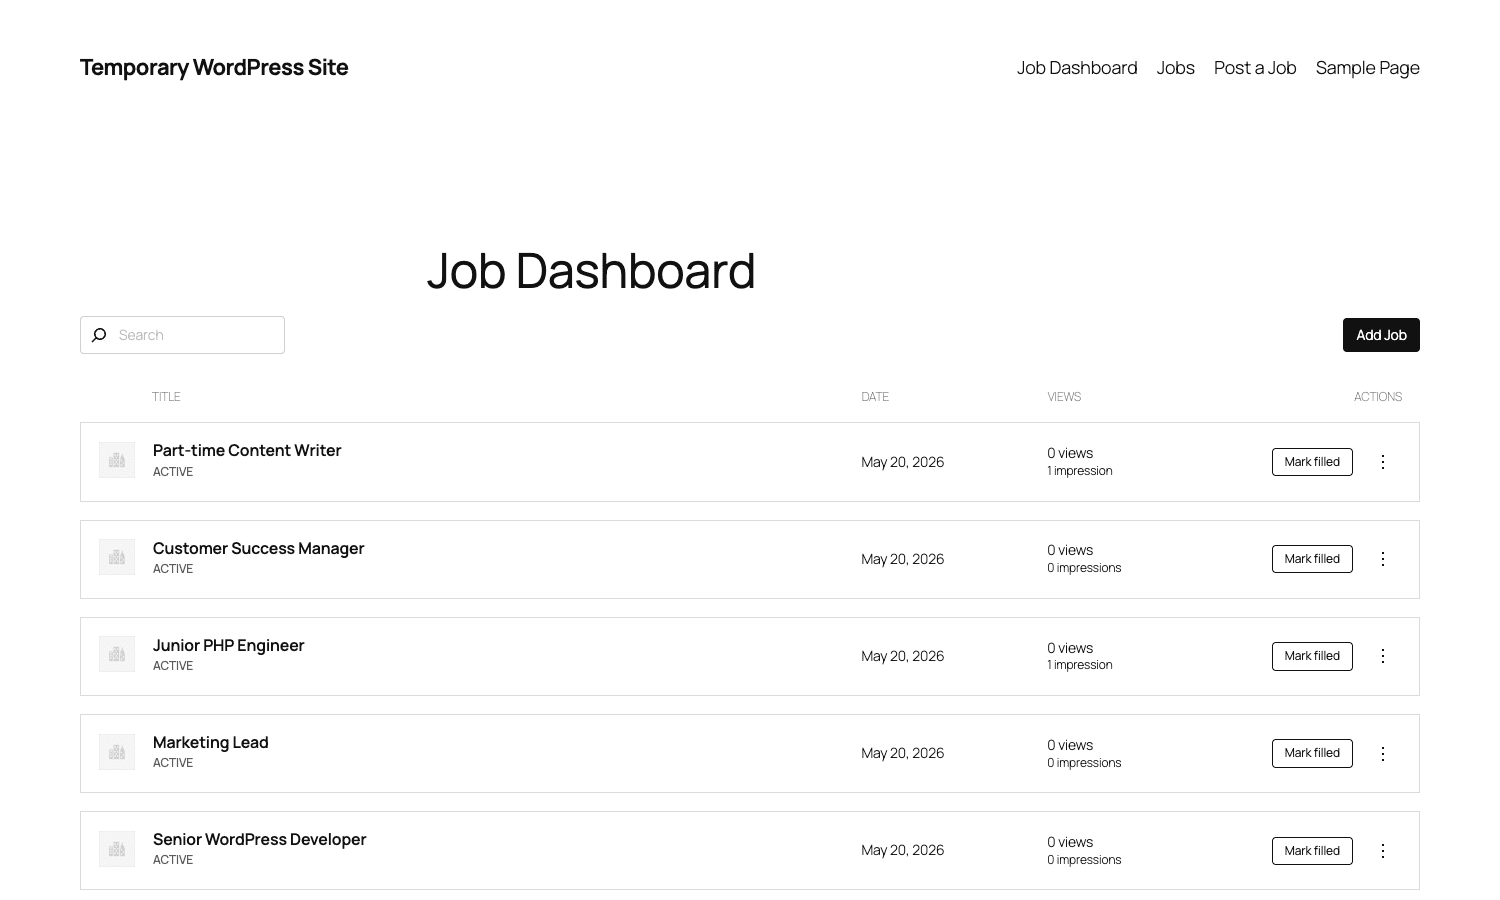Click '0 views' in Junior PHP Engineer row
Screen dimensions: 1500x900
click(x=1070, y=648)
